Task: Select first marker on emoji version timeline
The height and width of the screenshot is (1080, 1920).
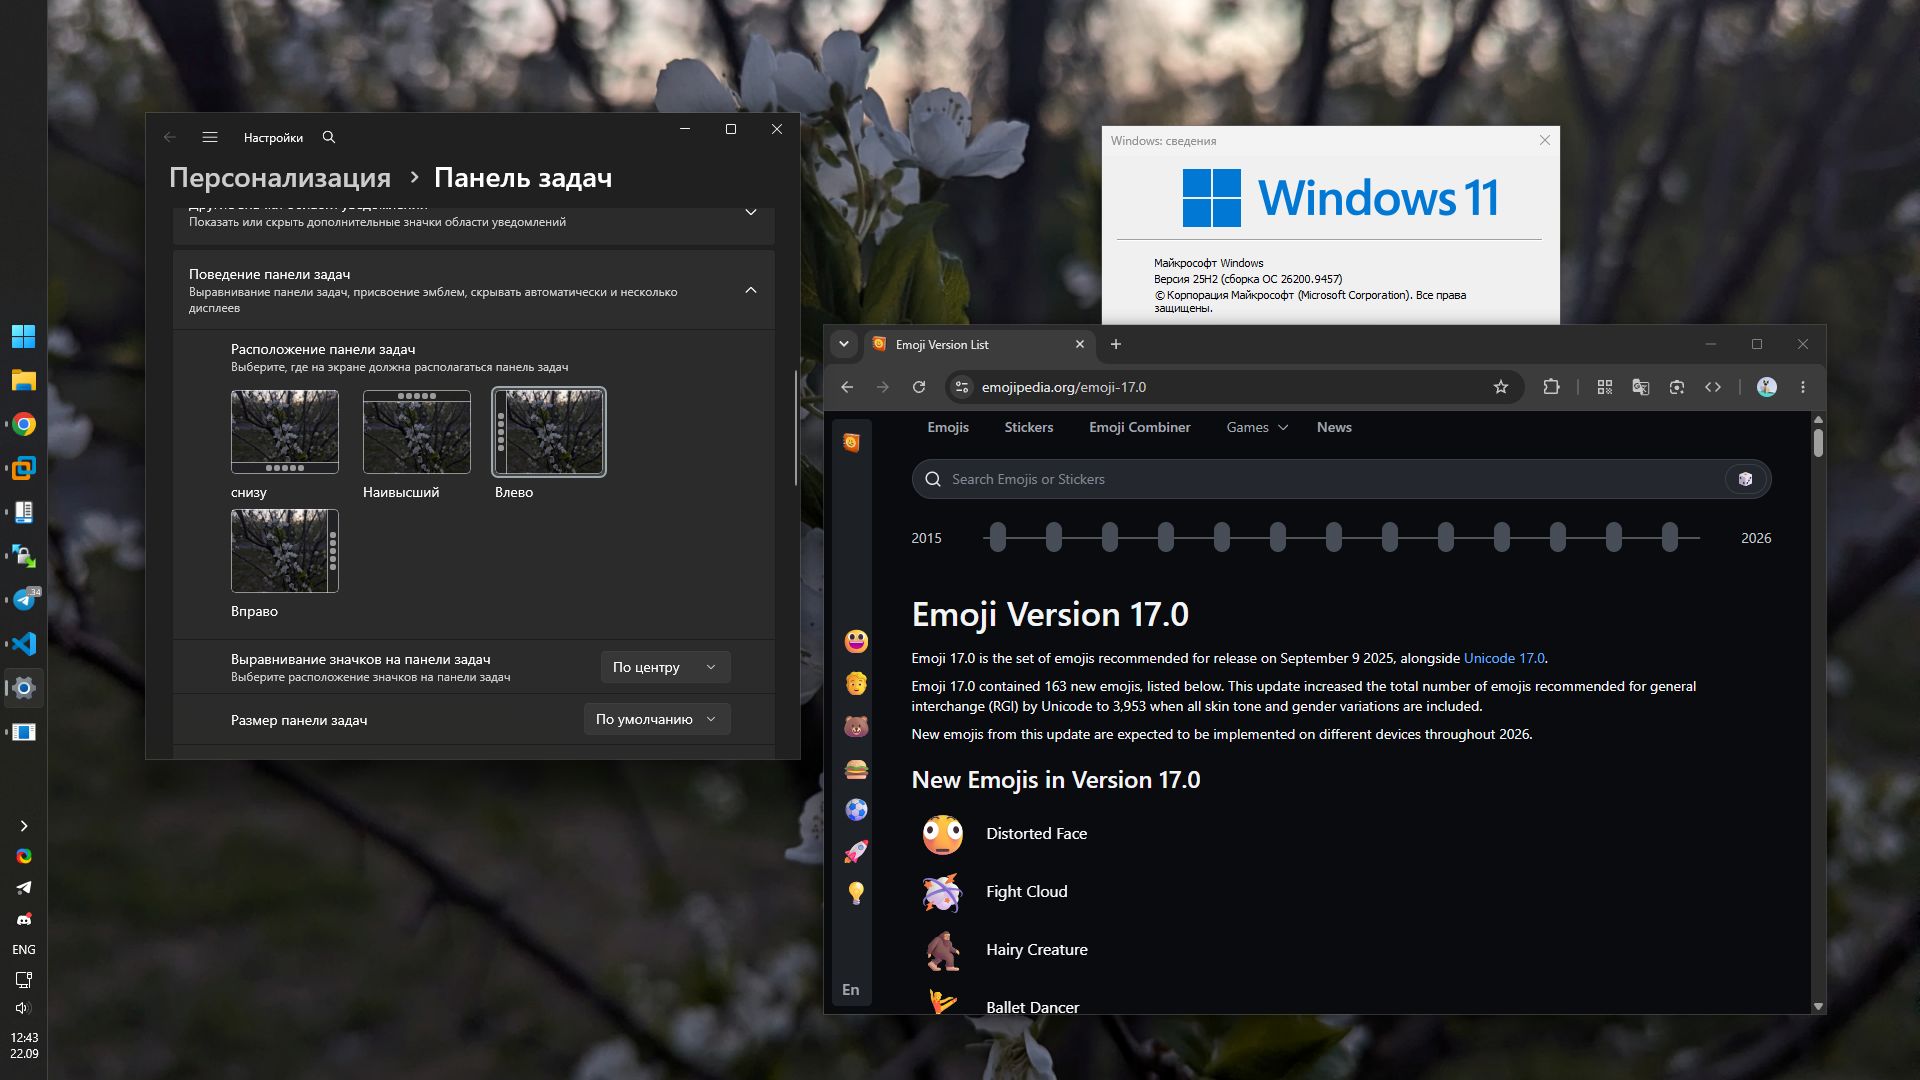Action: coord(998,537)
